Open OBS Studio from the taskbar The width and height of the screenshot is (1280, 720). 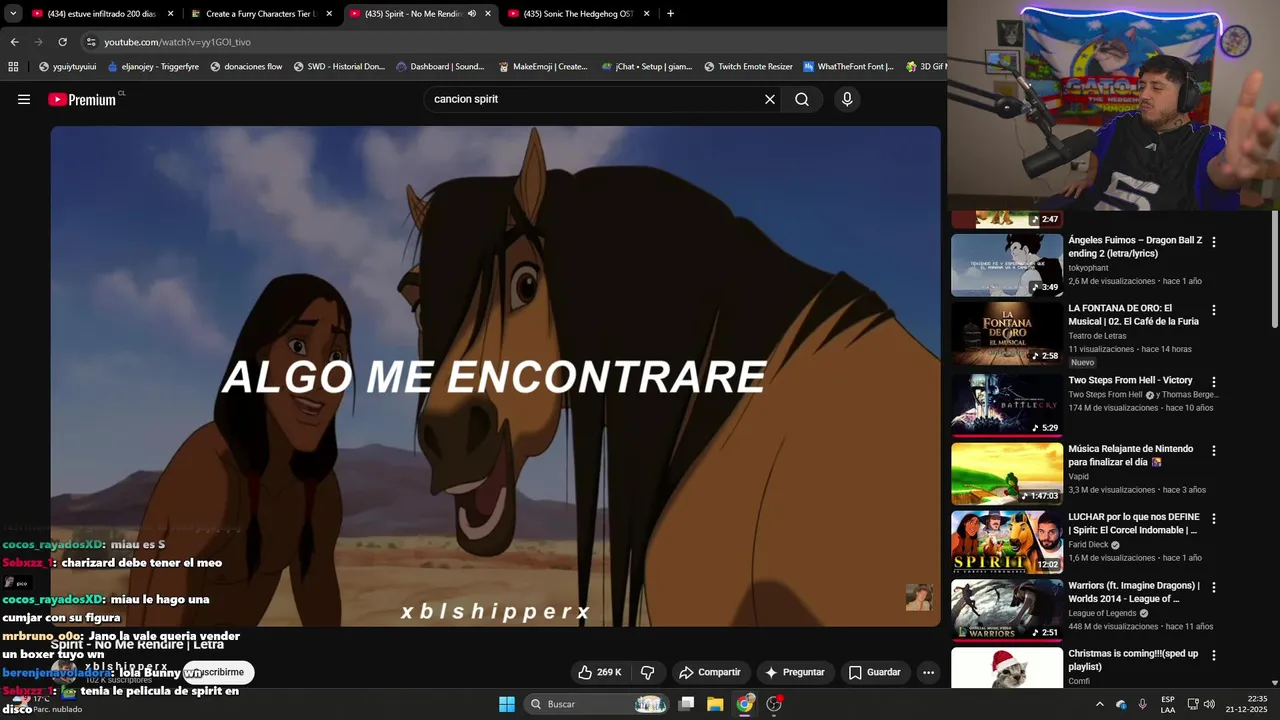tap(774, 704)
